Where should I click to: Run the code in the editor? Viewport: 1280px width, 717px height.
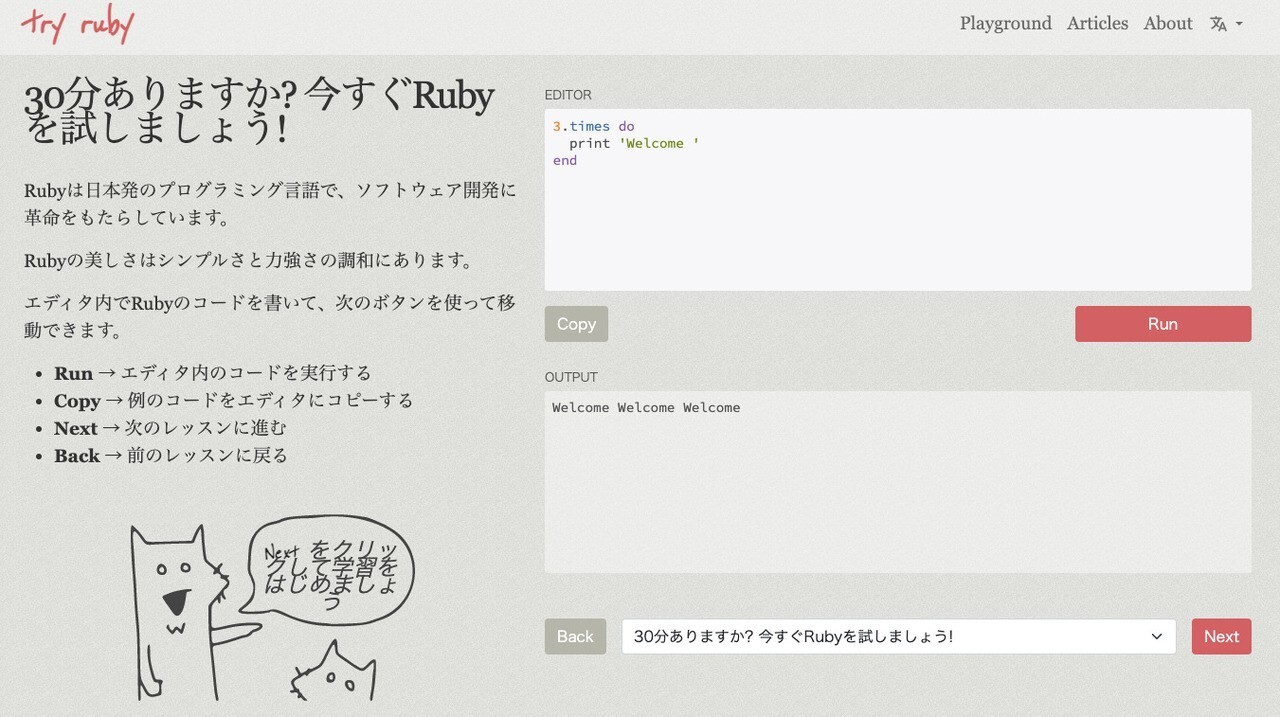[x=1162, y=323]
